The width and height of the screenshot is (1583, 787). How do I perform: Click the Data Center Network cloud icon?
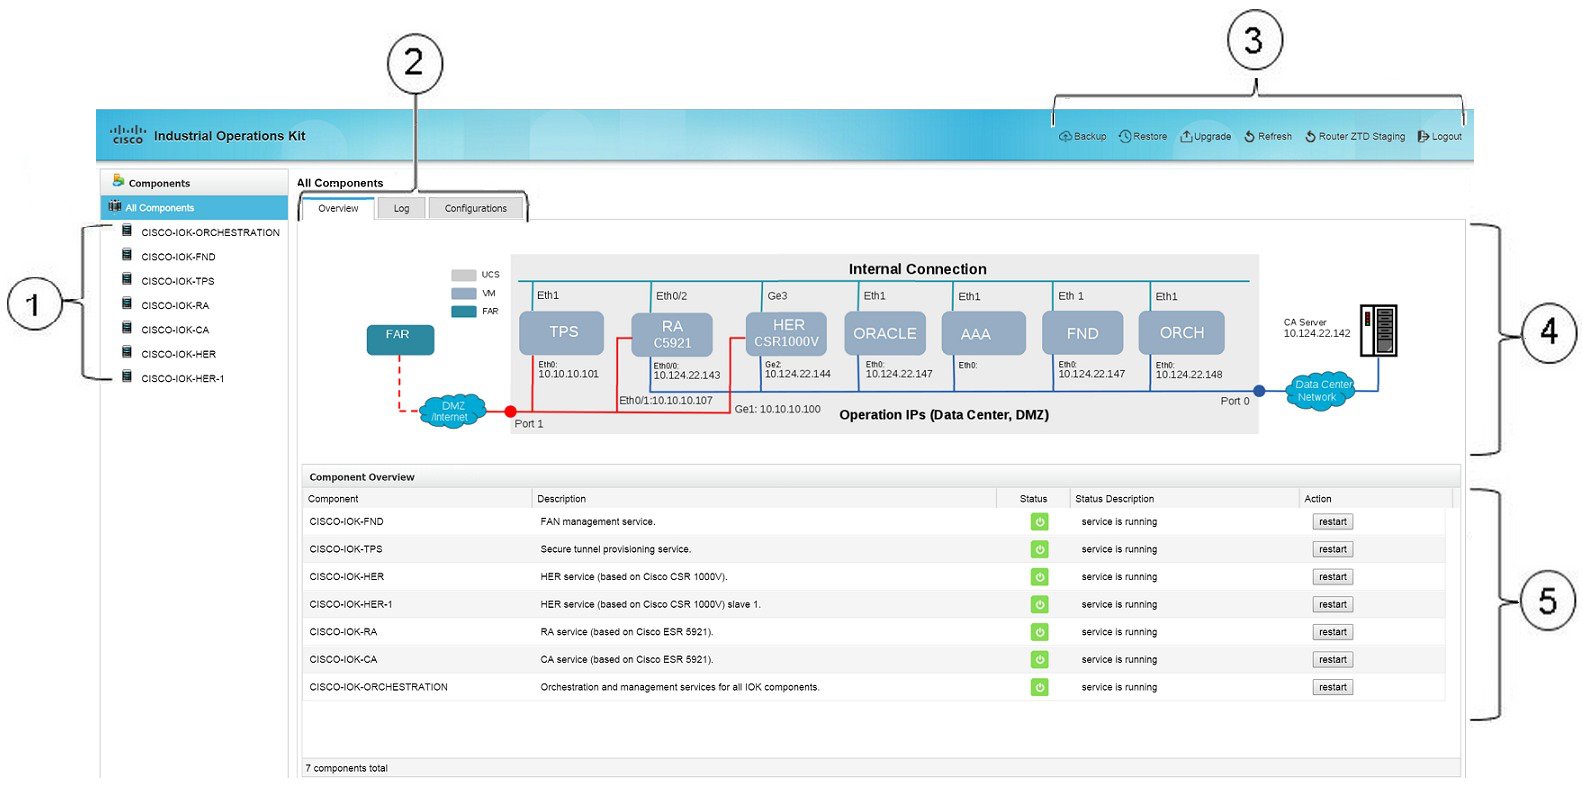(1321, 390)
